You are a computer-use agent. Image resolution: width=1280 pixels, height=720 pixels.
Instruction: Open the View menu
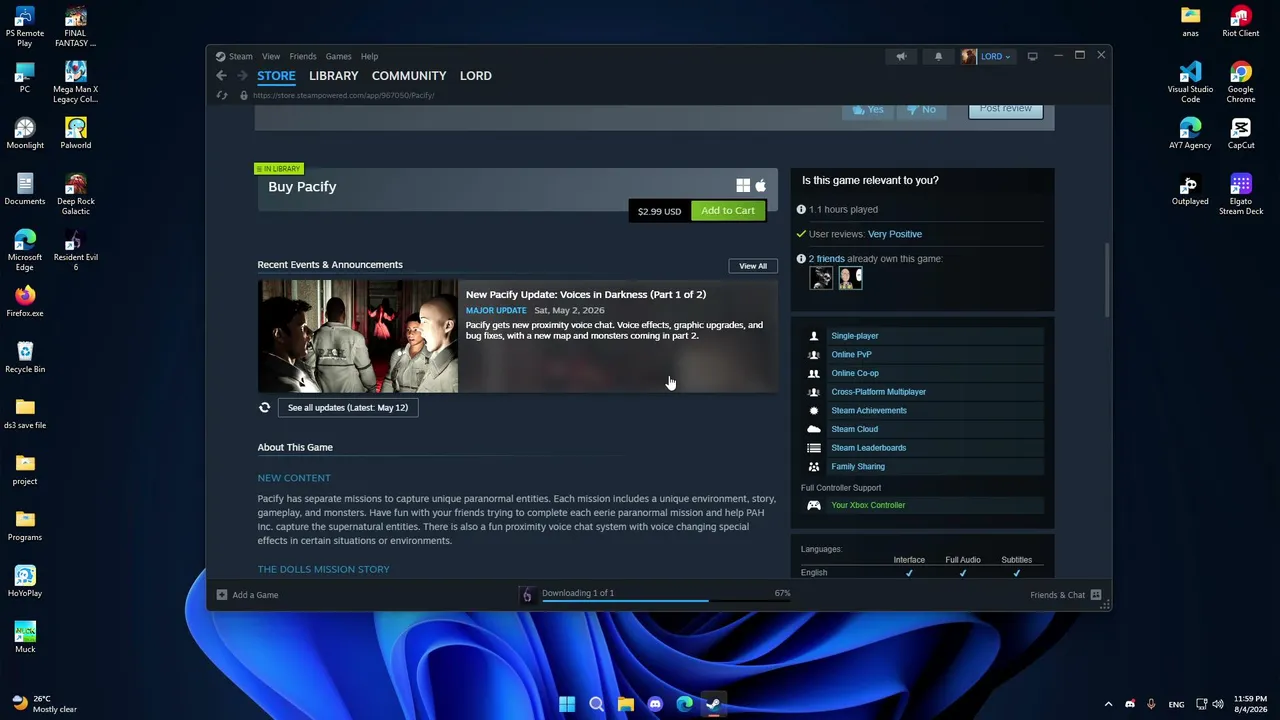(x=271, y=56)
